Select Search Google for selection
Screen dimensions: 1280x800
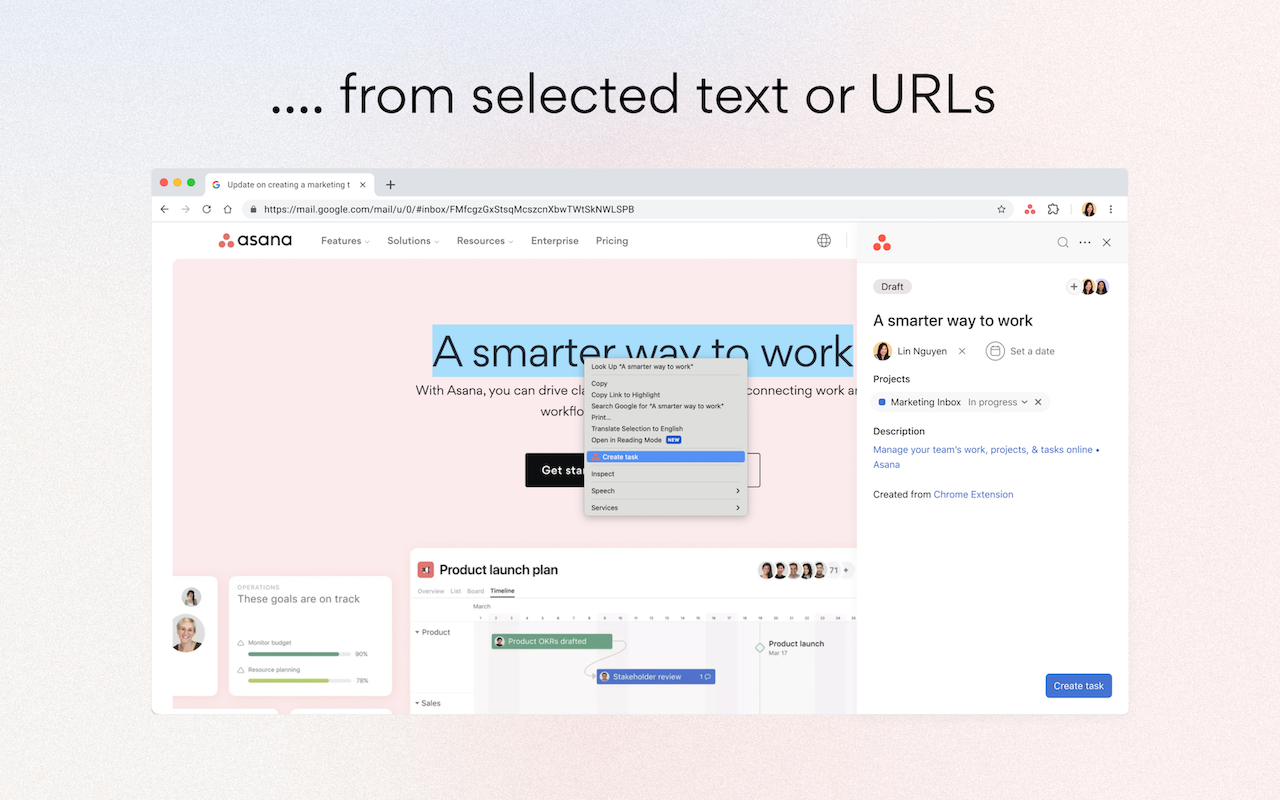point(665,406)
